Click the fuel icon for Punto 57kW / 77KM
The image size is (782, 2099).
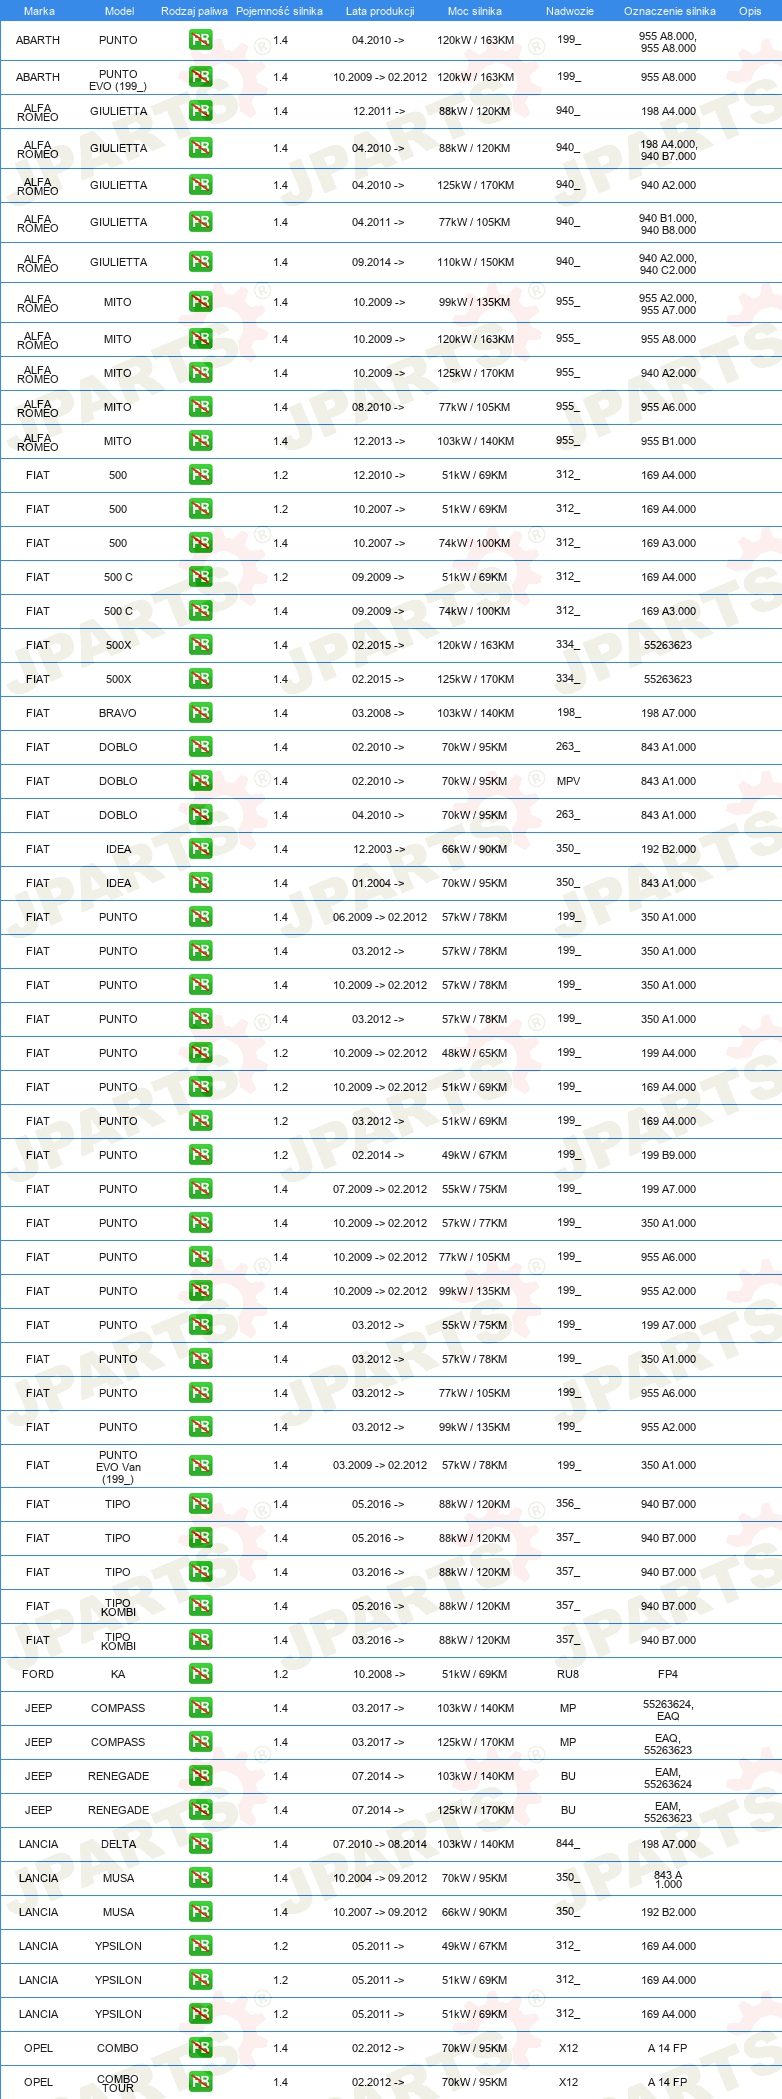click(x=200, y=1223)
